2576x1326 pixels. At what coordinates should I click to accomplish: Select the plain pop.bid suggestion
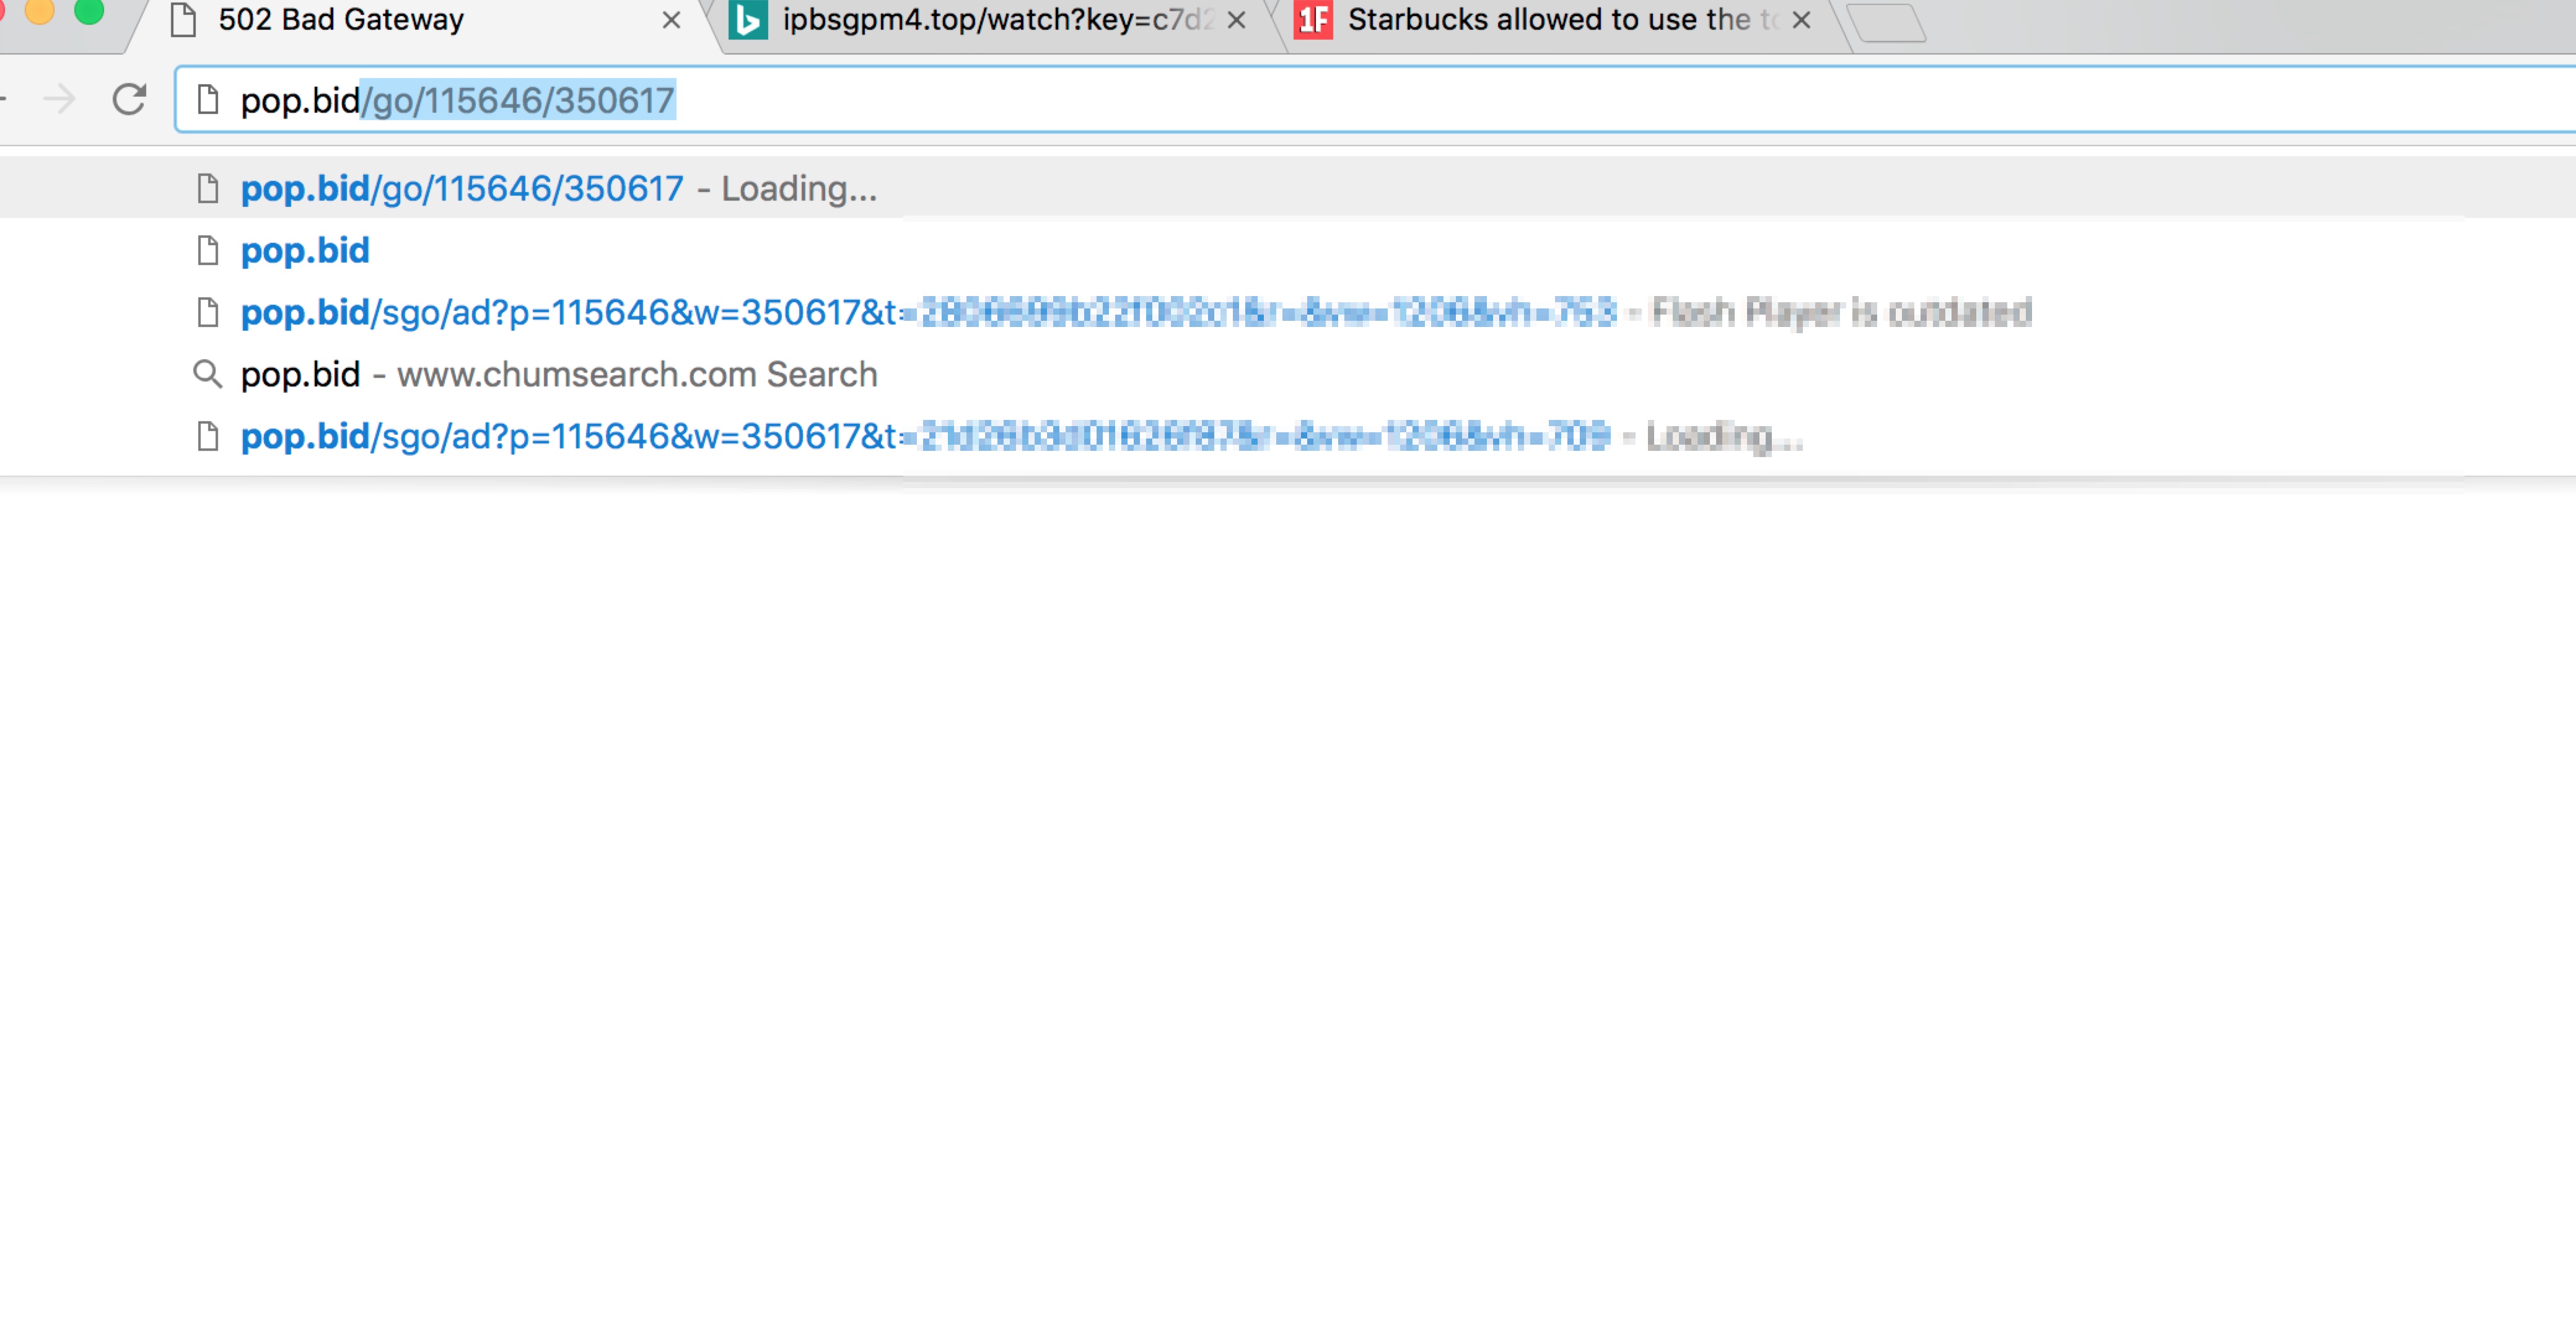pos(306,250)
